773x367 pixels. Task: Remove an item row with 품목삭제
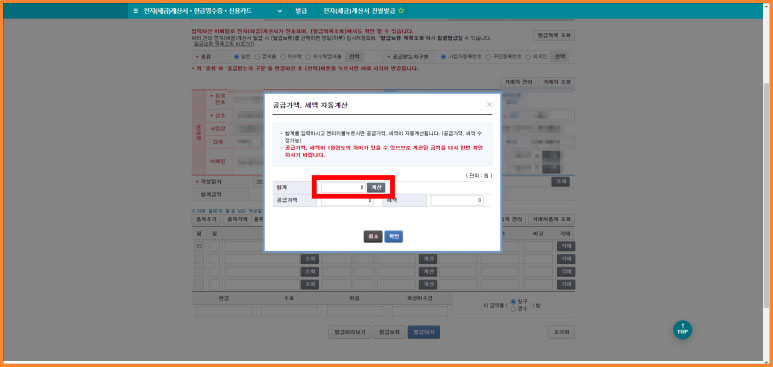point(237,220)
